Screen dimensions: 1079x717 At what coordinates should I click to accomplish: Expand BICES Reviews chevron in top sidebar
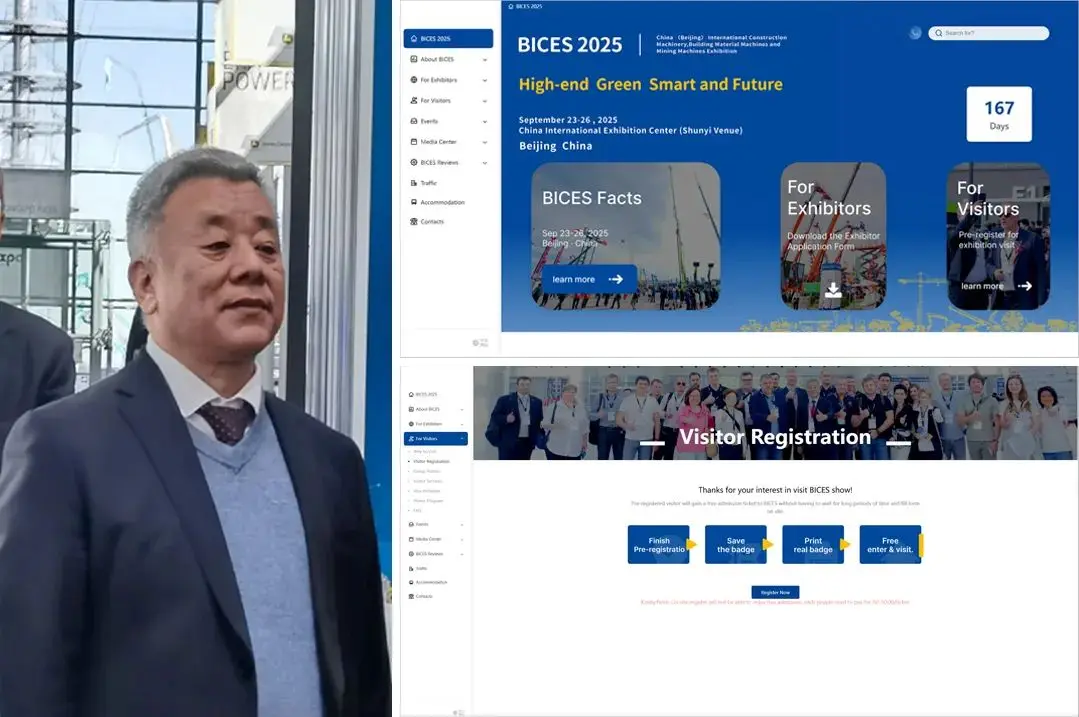point(485,163)
